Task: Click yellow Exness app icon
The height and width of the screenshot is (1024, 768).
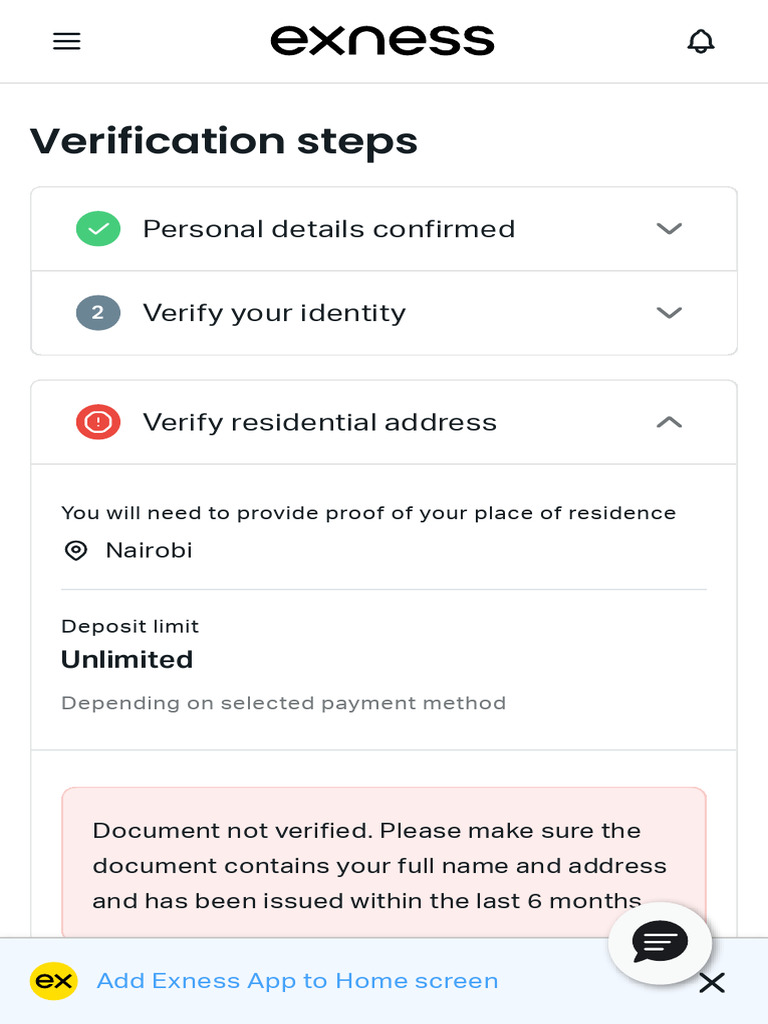Action: pos(54,981)
